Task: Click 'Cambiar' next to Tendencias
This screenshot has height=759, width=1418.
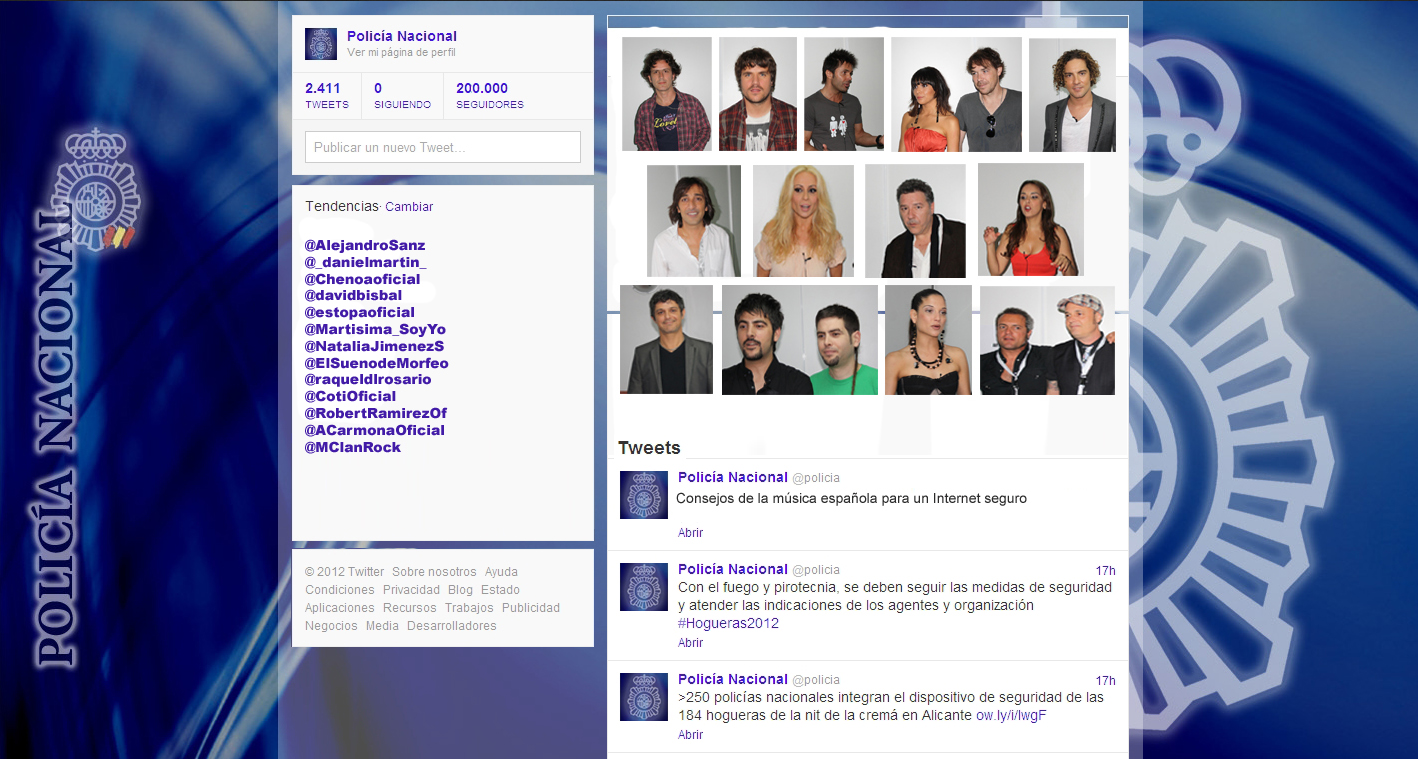Action: 409,207
